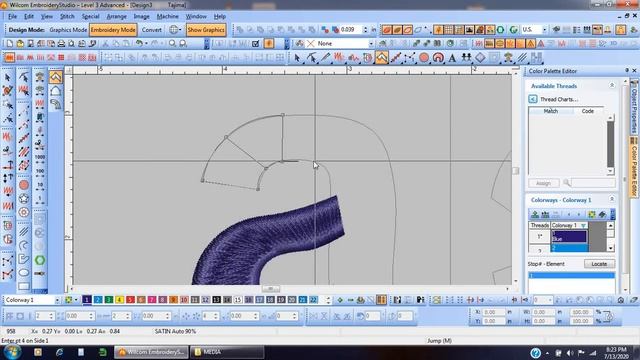Select the Reshape Object tool
Screen dimensions: 640x360
click(311, 58)
